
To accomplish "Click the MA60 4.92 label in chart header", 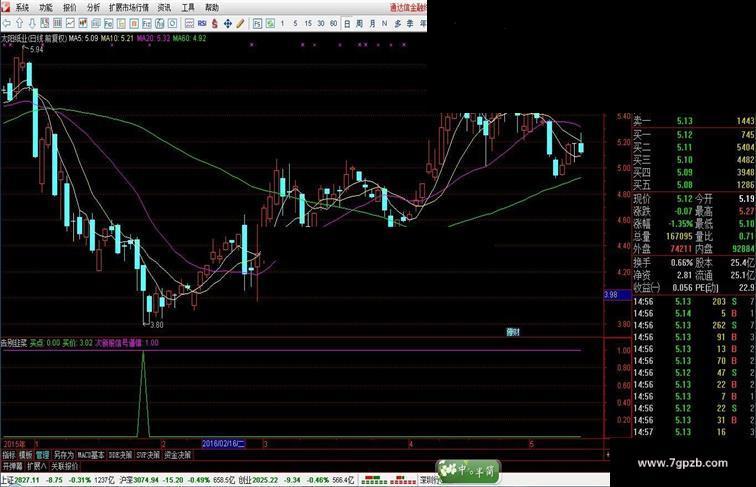I will point(189,38).
